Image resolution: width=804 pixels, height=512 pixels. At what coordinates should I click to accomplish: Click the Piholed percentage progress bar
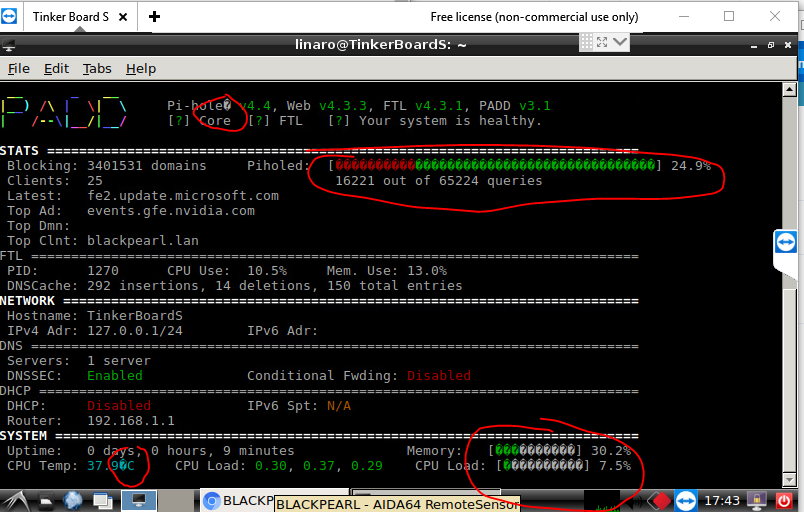point(495,166)
